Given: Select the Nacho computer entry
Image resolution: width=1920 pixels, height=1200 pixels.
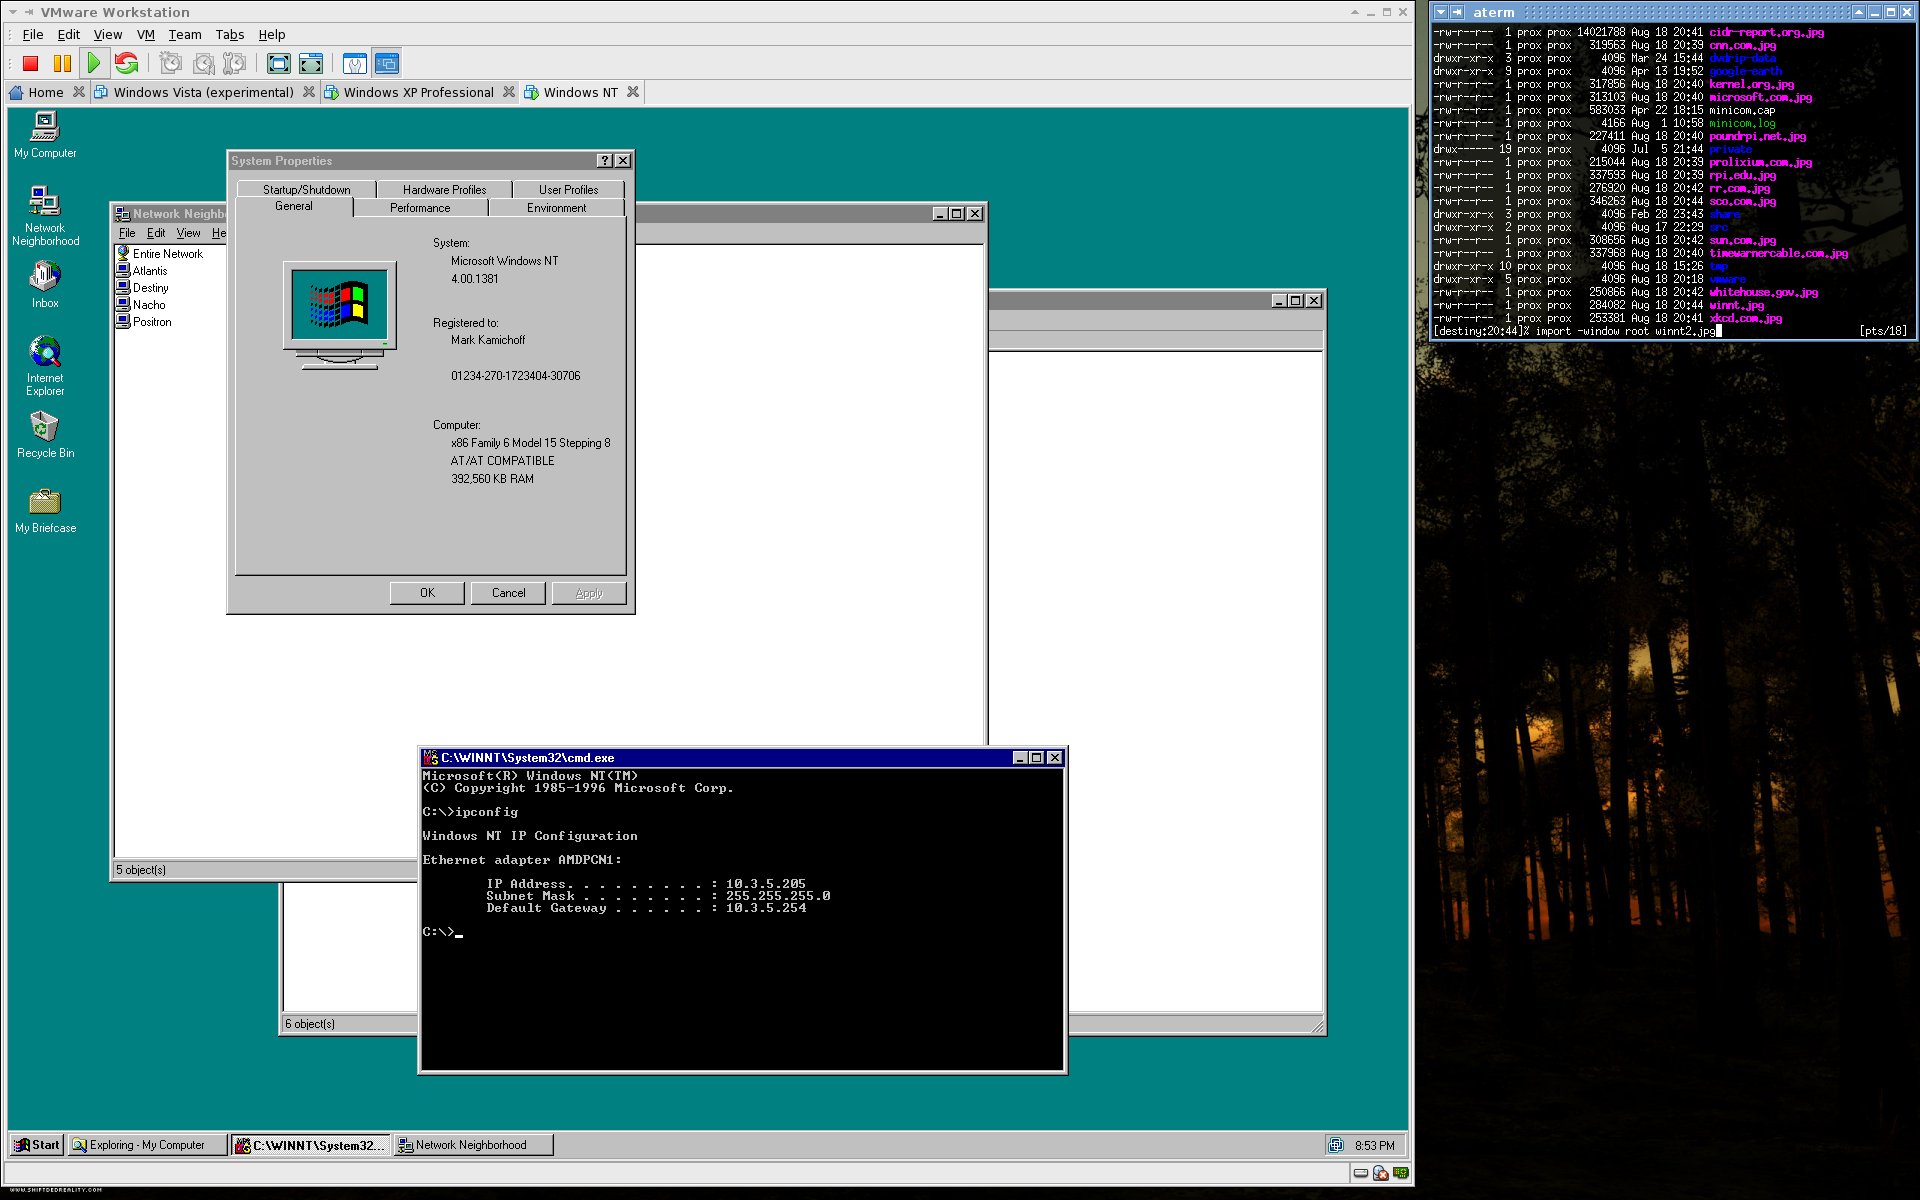Looking at the screenshot, I should click(x=141, y=305).
